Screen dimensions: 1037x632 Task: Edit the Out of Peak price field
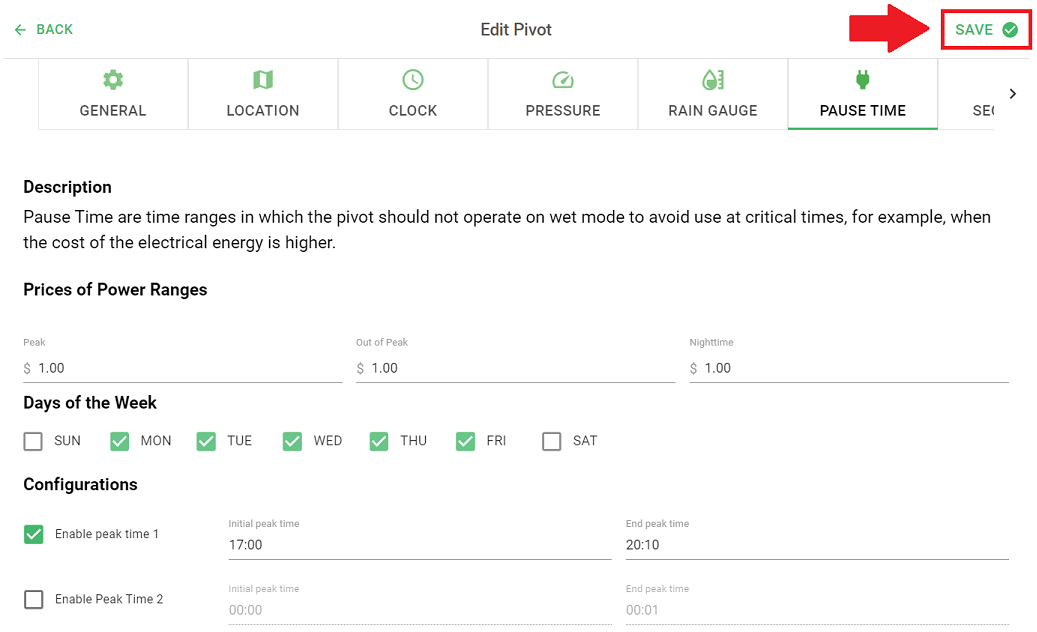[515, 368]
